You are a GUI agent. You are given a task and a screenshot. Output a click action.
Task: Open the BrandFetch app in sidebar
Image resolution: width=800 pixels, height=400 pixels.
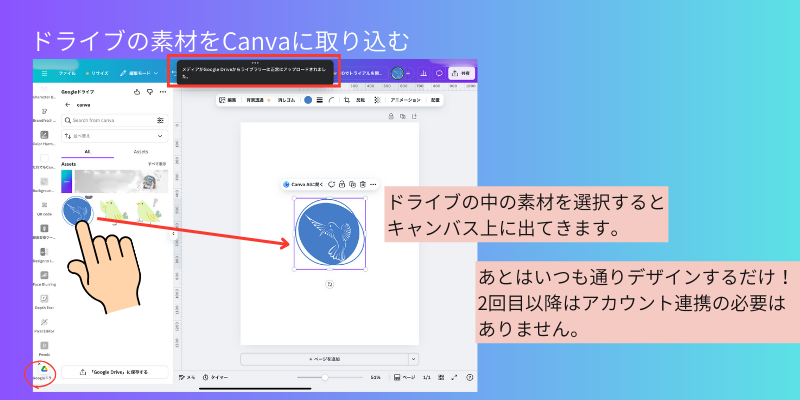coord(44,115)
